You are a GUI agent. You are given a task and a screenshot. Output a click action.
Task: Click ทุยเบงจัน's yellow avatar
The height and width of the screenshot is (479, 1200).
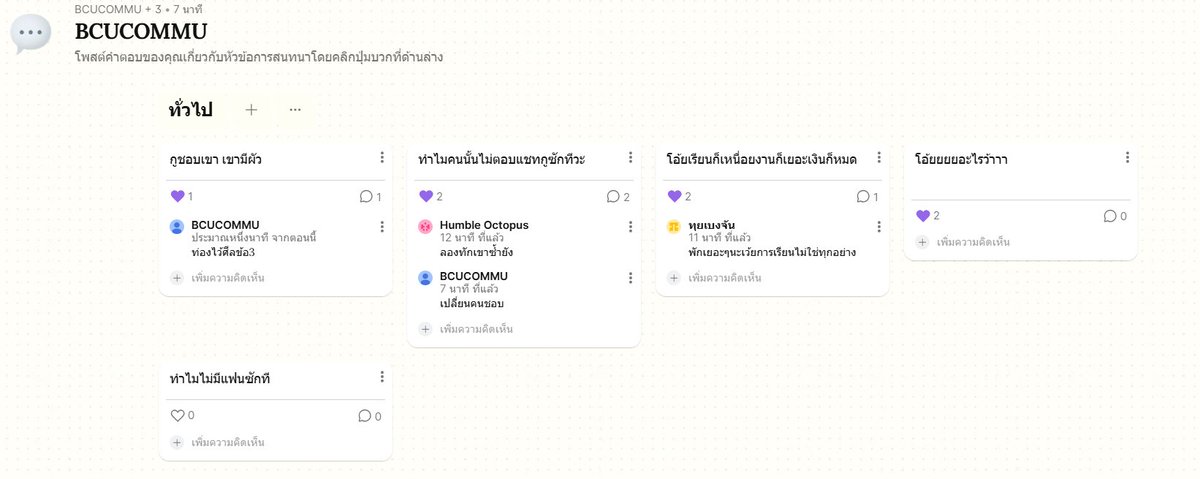click(x=674, y=227)
